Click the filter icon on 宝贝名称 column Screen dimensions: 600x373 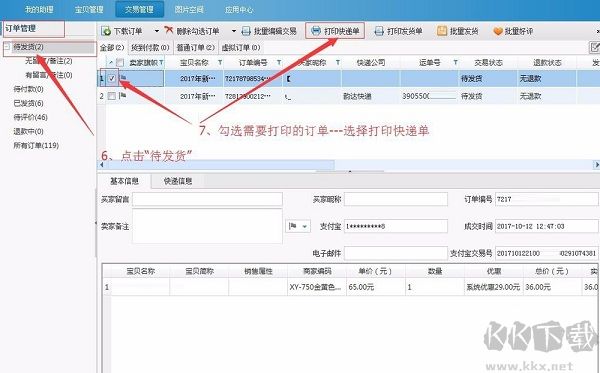220,62
